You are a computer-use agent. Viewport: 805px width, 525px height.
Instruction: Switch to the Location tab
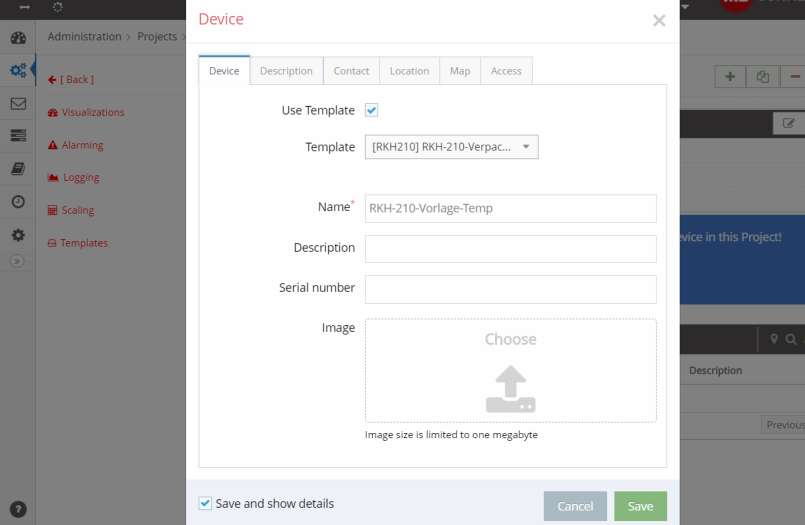(409, 71)
